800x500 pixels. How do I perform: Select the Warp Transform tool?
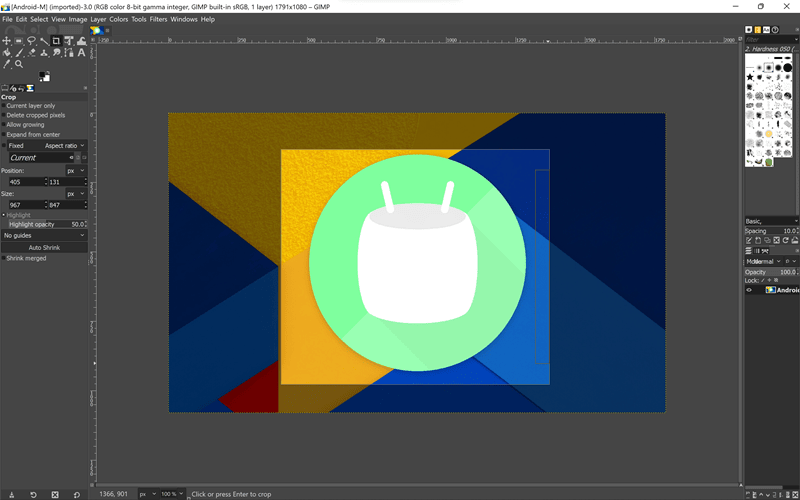click(81, 41)
